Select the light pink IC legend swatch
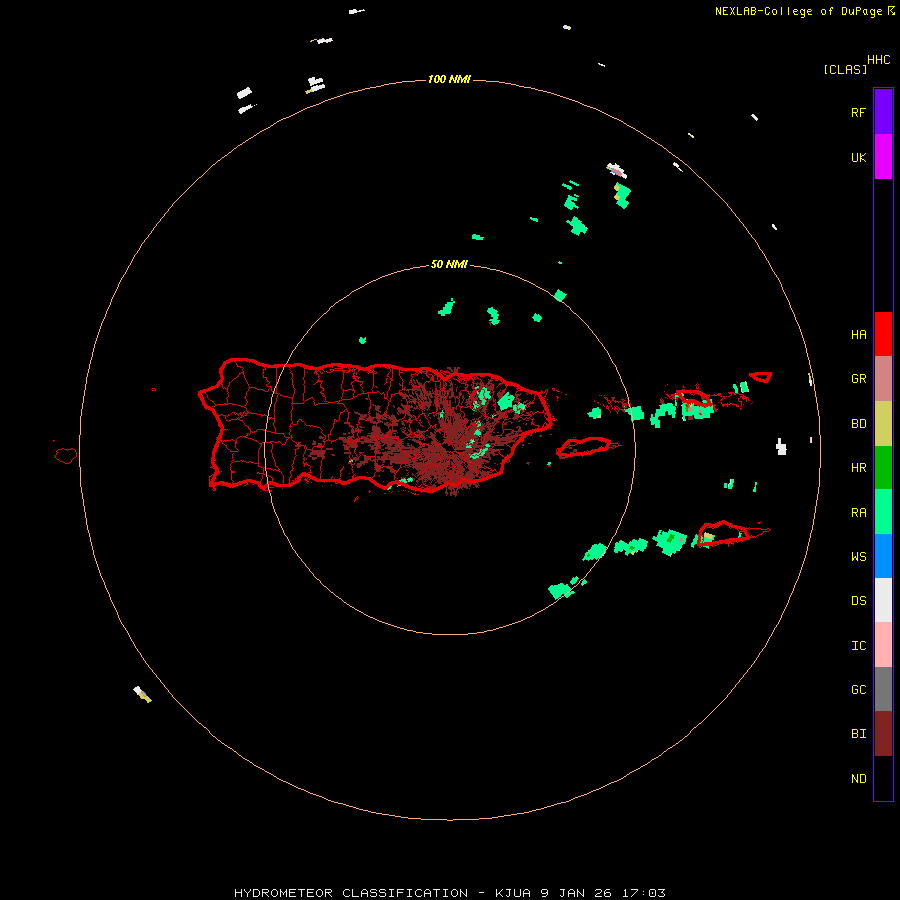The width and height of the screenshot is (900, 900). tap(883, 645)
